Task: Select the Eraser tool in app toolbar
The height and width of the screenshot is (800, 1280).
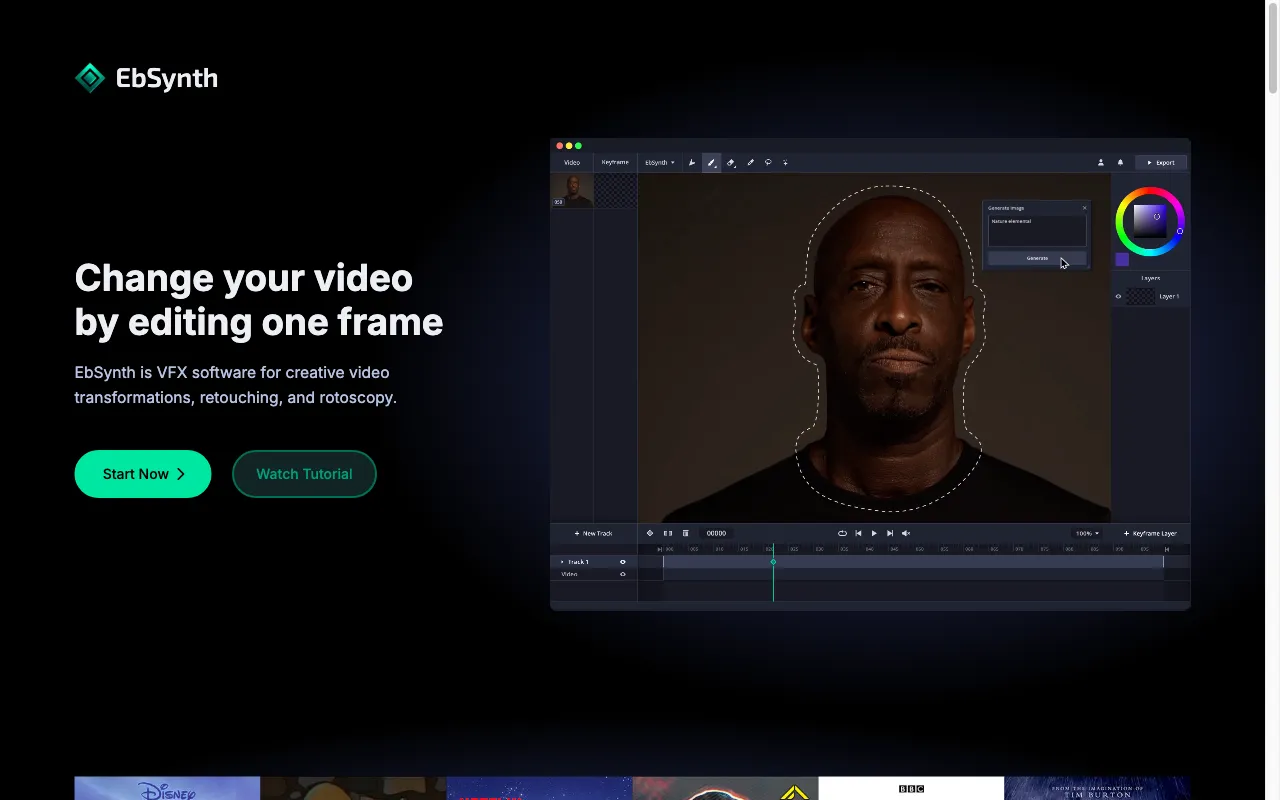Action: [x=731, y=162]
